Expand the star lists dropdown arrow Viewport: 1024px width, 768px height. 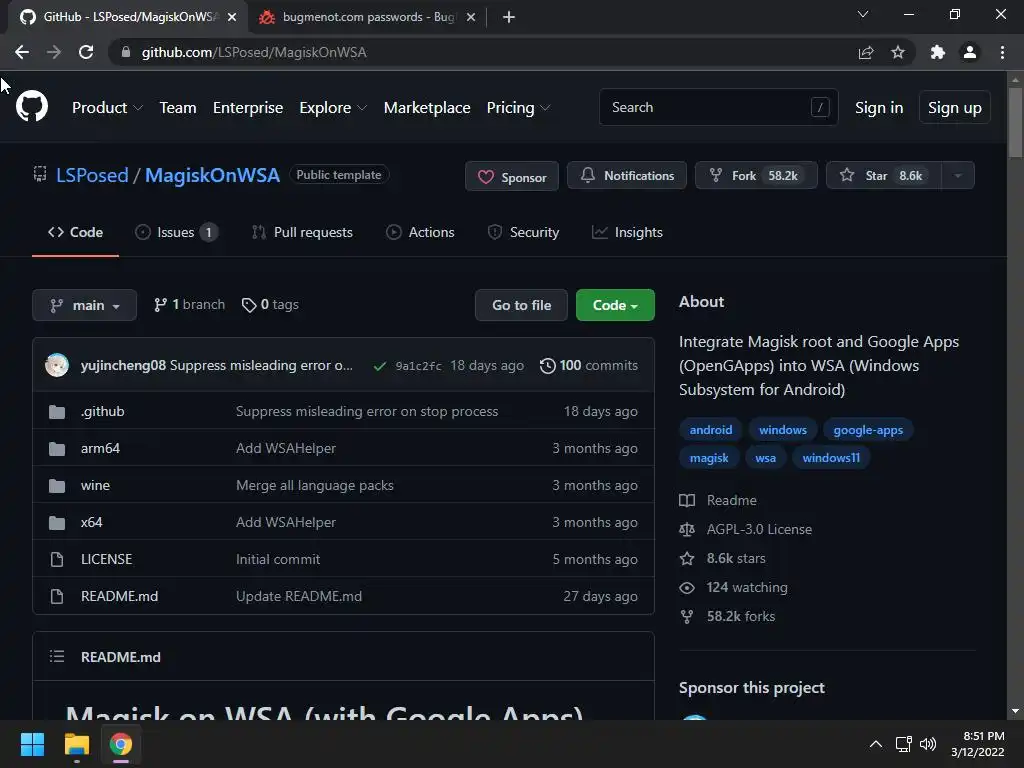pos(958,176)
